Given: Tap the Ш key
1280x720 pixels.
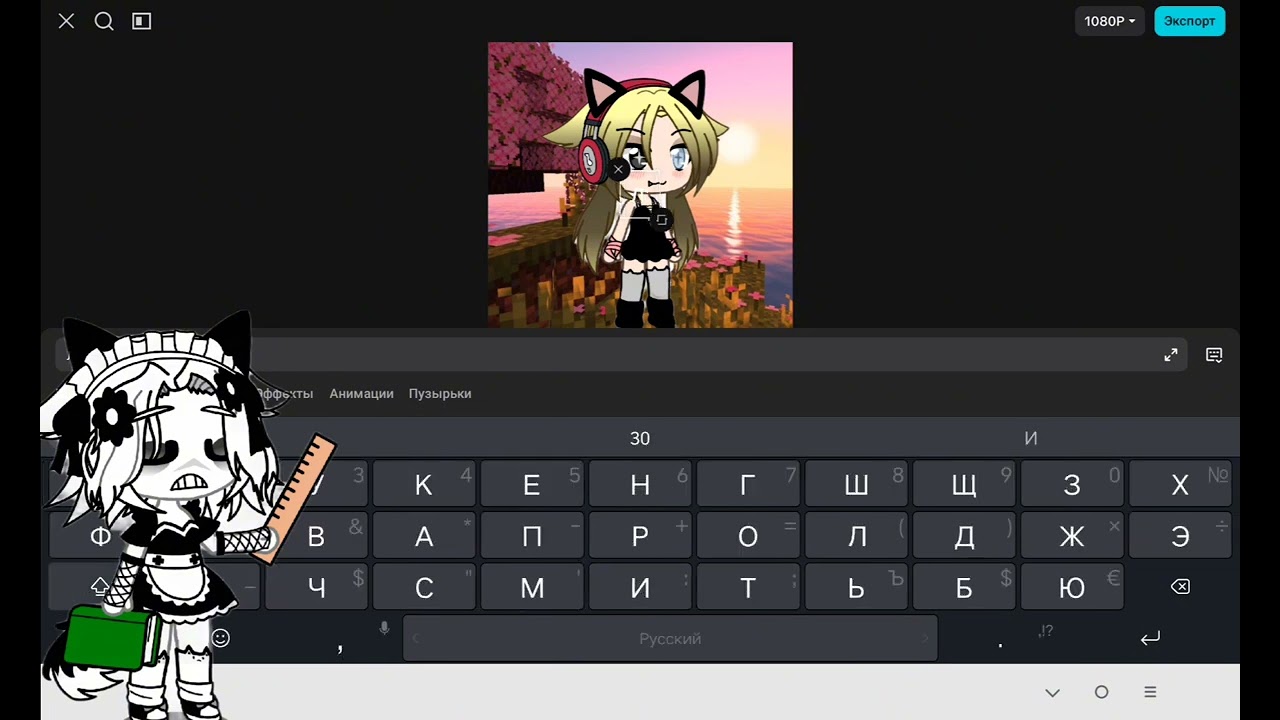Looking at the screenshot, I should point(856,485).
